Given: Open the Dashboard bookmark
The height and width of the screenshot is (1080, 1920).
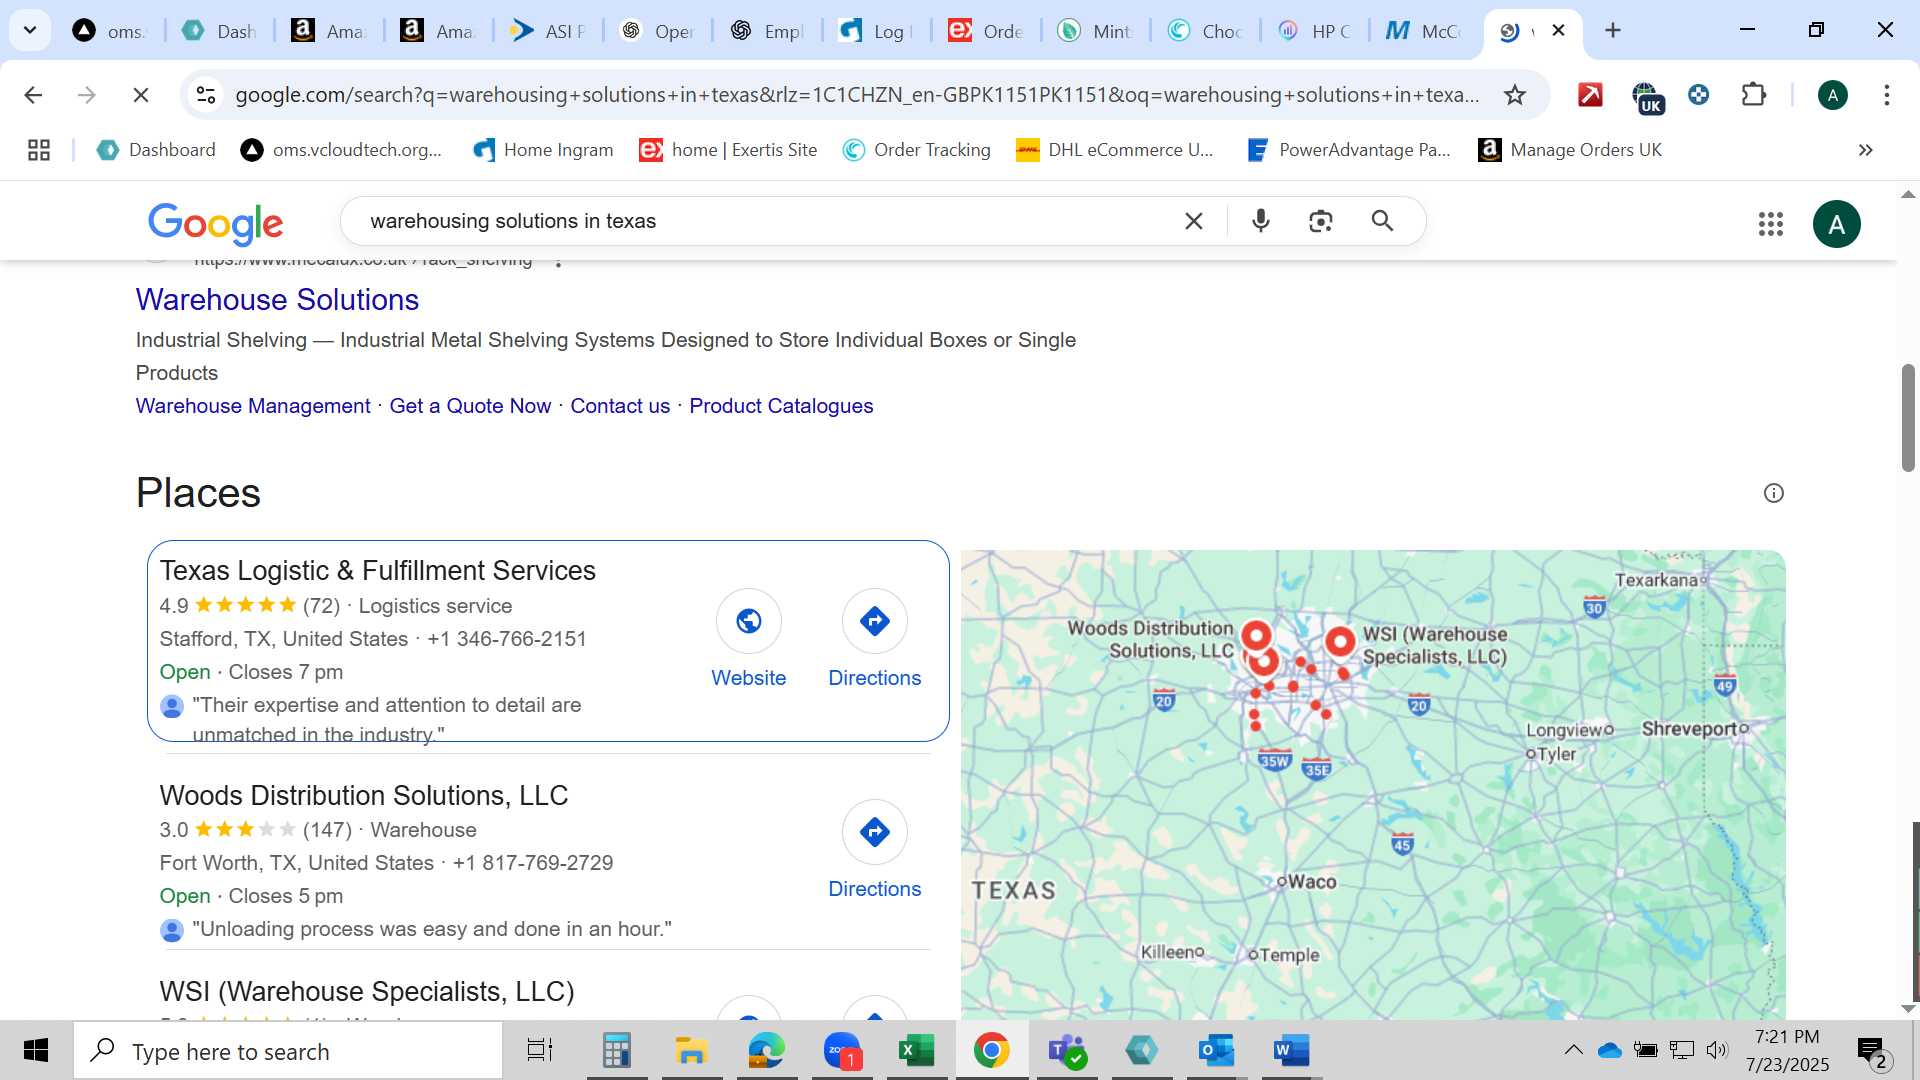Looking at the screenshot, I should coord(155,150).
